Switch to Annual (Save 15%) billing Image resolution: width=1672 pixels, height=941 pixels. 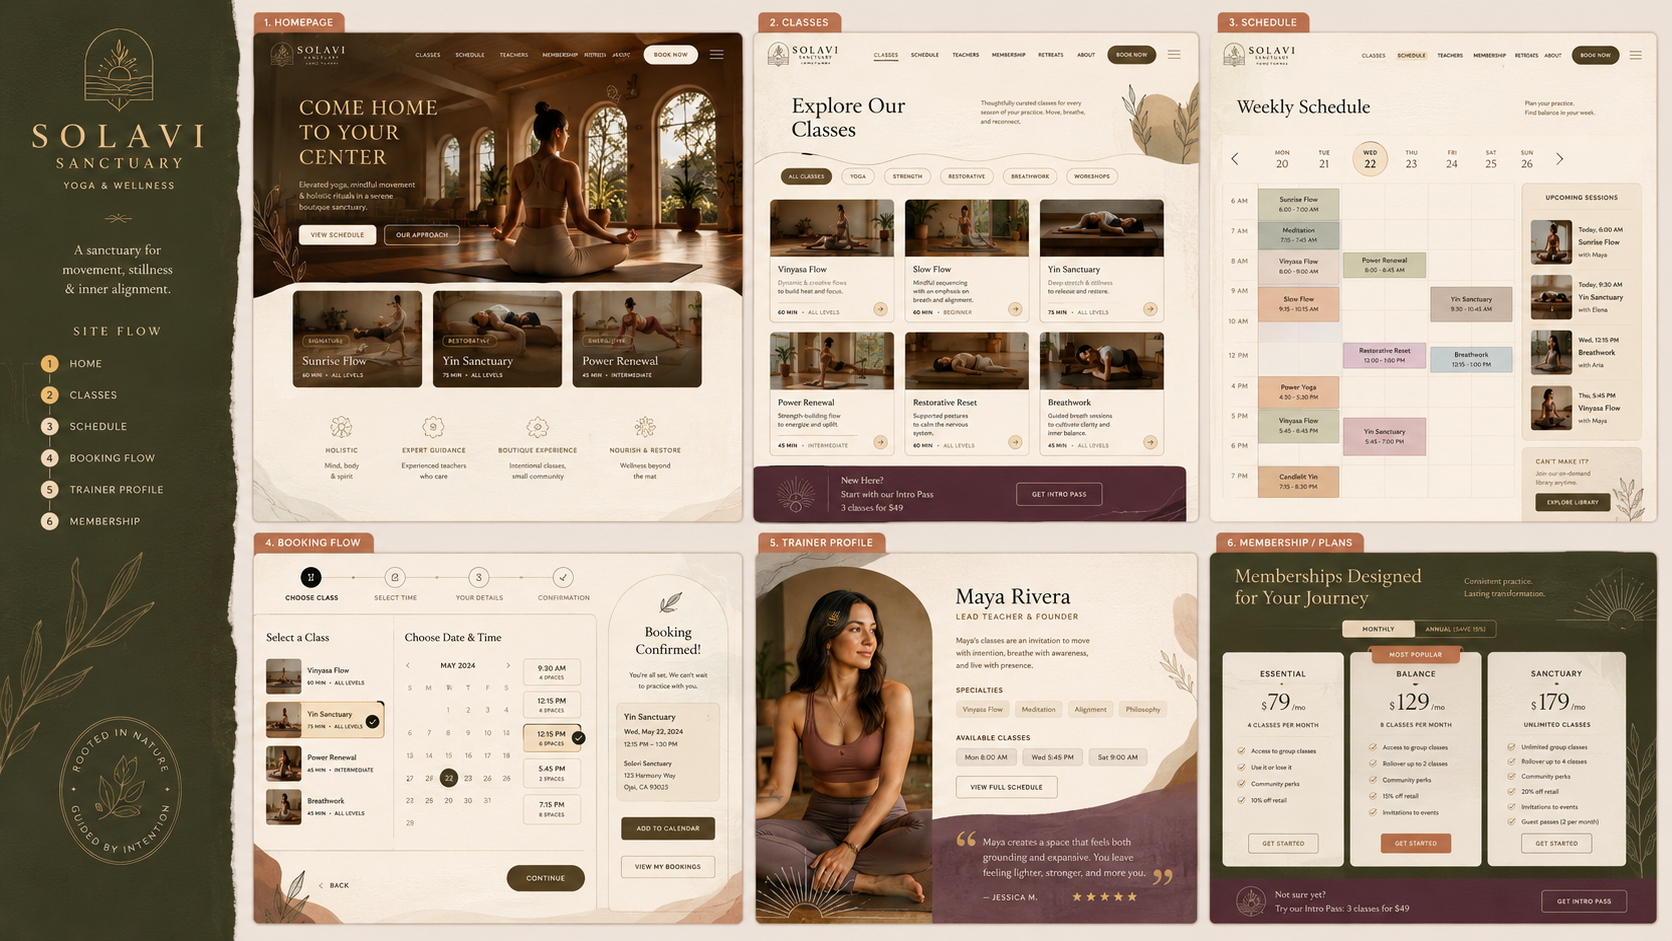(1455, 629)
